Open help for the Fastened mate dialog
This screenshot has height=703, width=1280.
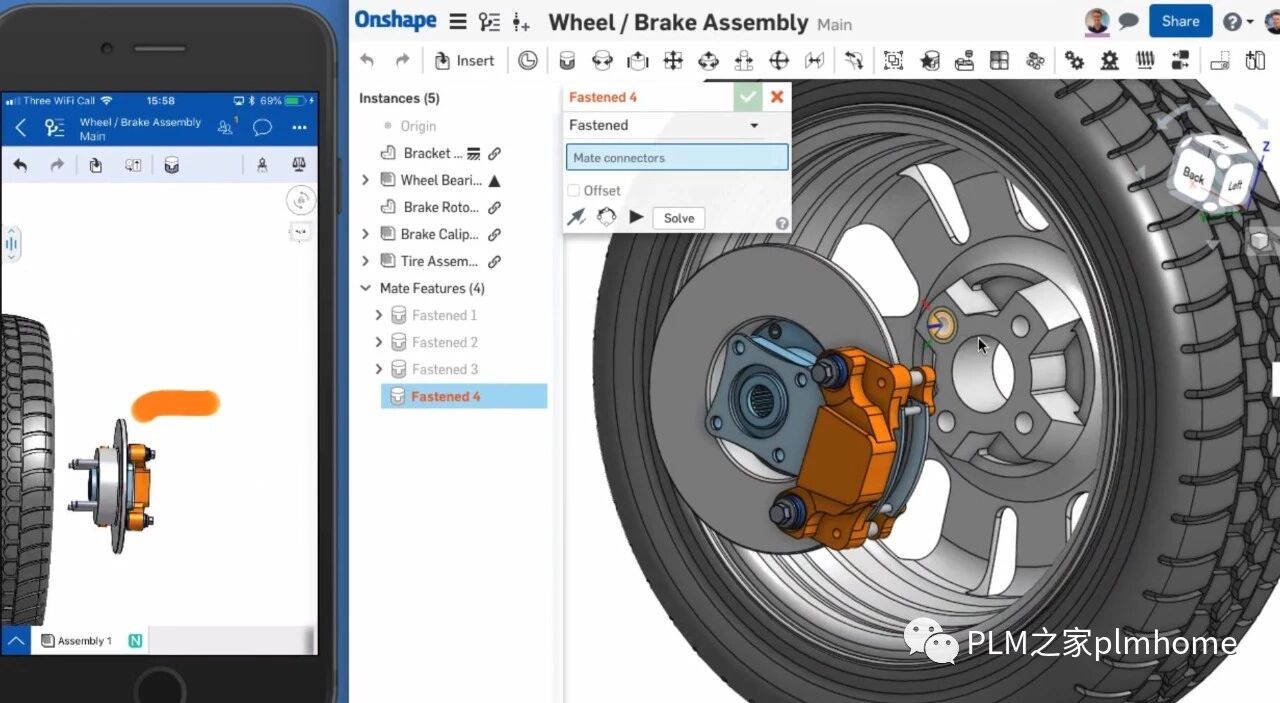782,224
